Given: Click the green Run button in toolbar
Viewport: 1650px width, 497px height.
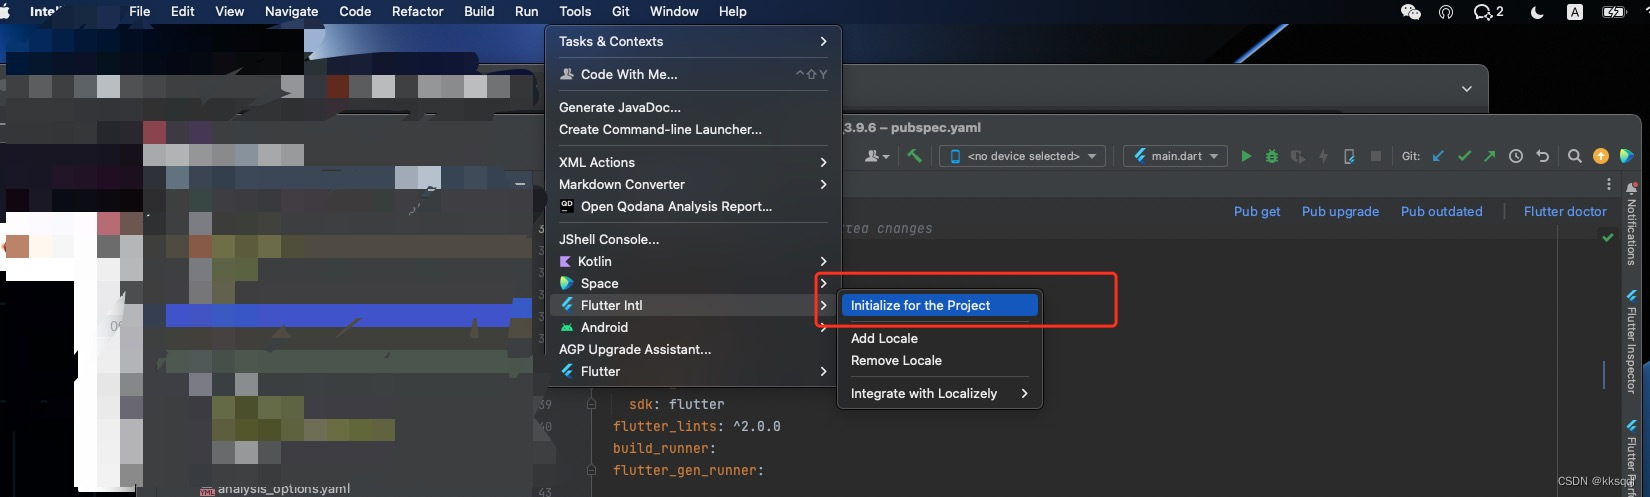Looking at the screenshot, I should tap(1246, 156).
